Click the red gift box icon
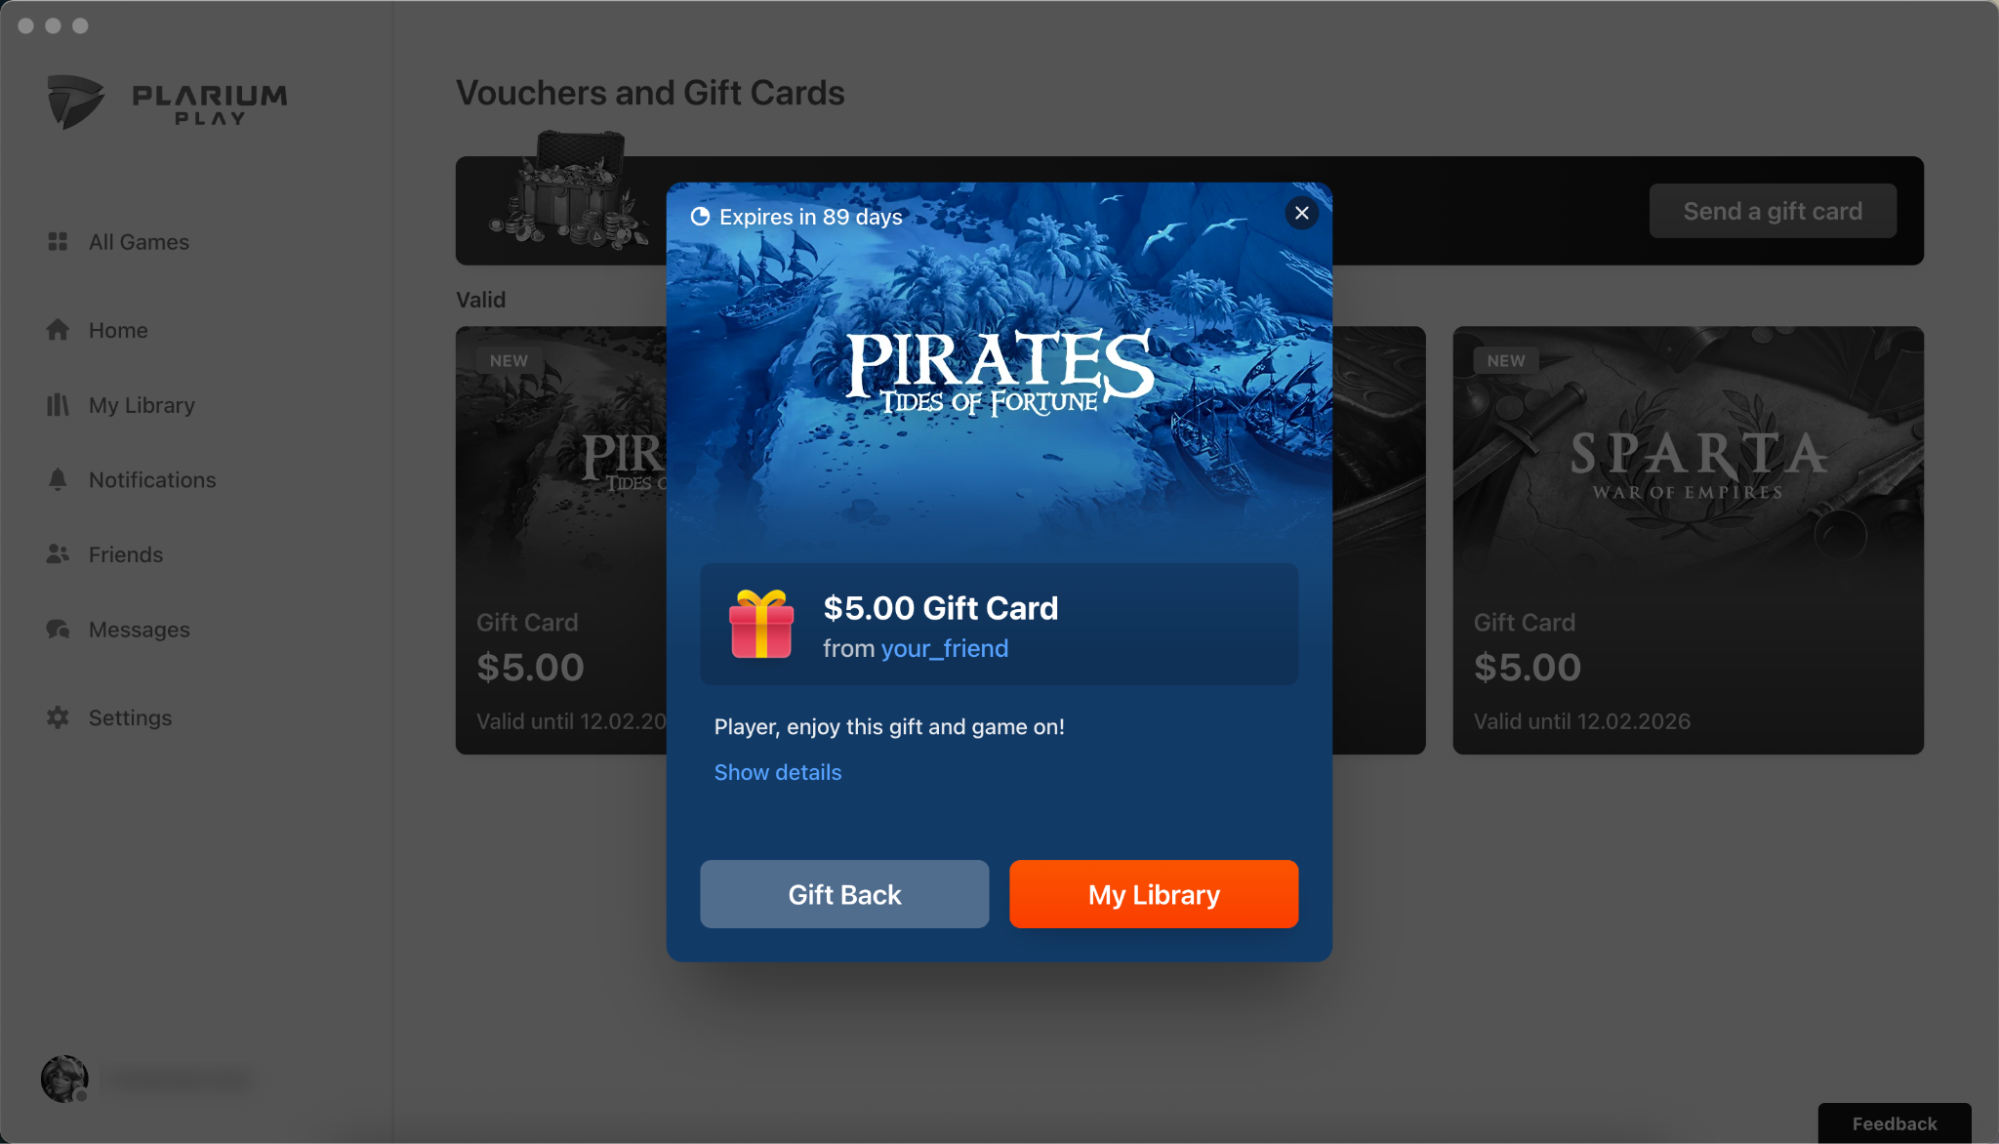1999x1144 pixels. click(x=761, y=624)
